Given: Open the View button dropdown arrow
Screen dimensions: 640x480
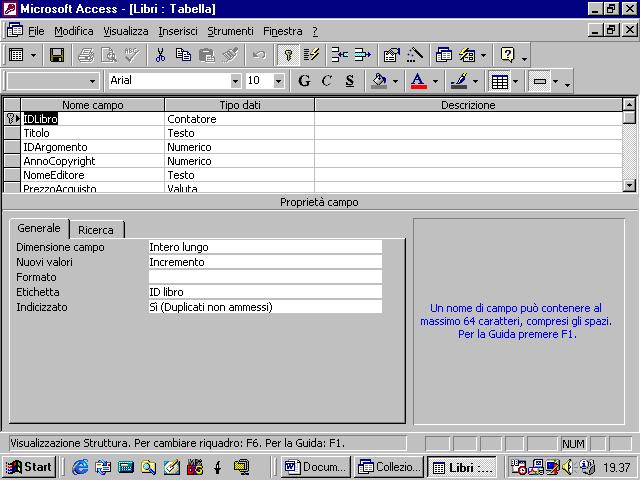Looking at the screenshot, I should point(33,55).
